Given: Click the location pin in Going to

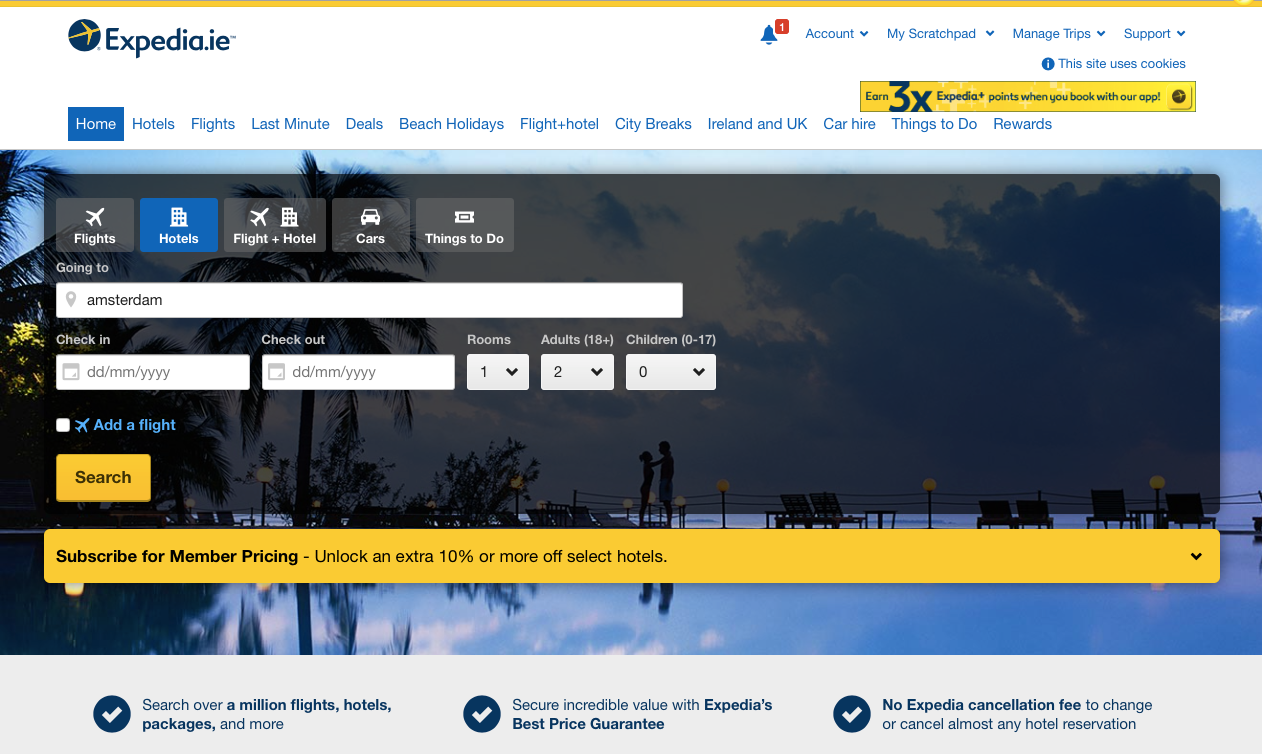Looking at the screenshot, I should [x=71, y=300].
